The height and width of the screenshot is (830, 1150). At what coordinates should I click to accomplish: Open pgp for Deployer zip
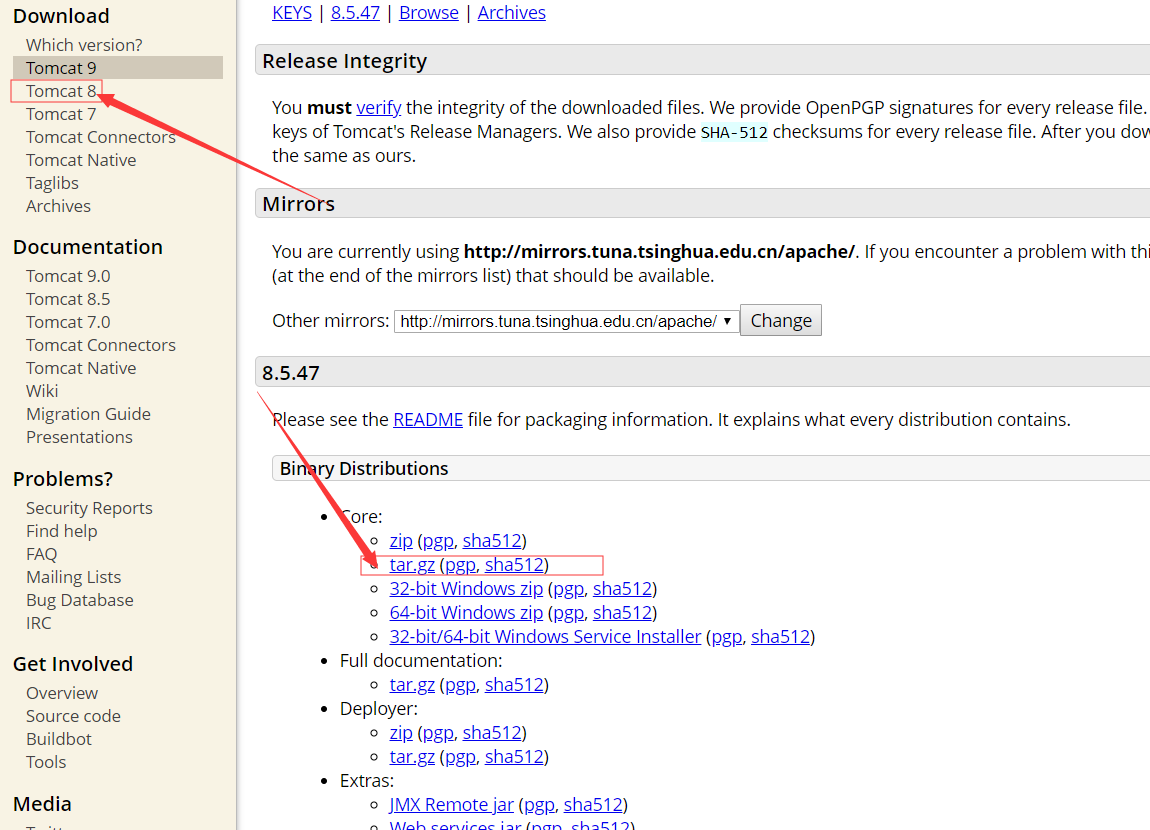click(438, 732)
